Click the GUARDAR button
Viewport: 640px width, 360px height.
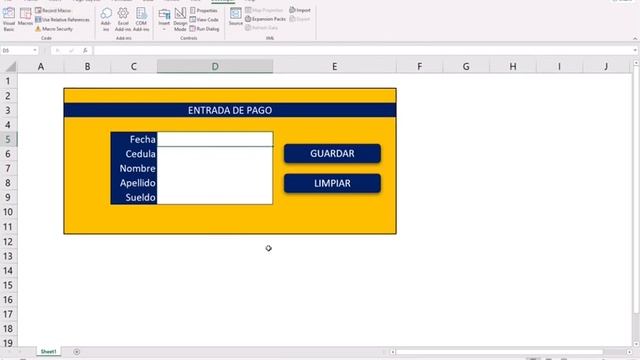(x=332, y=153)
